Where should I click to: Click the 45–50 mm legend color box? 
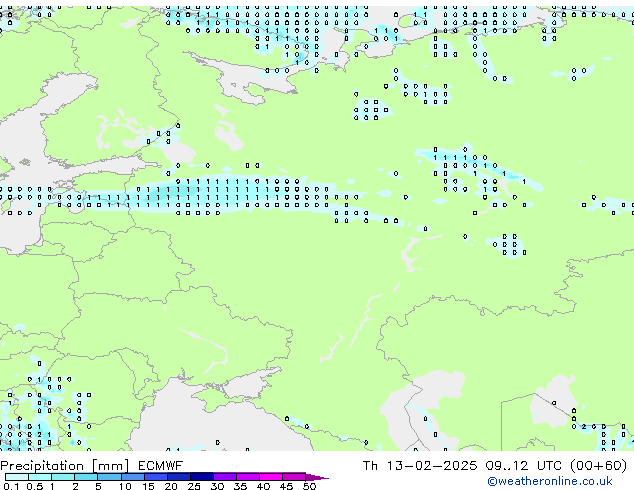pos(294,477)
